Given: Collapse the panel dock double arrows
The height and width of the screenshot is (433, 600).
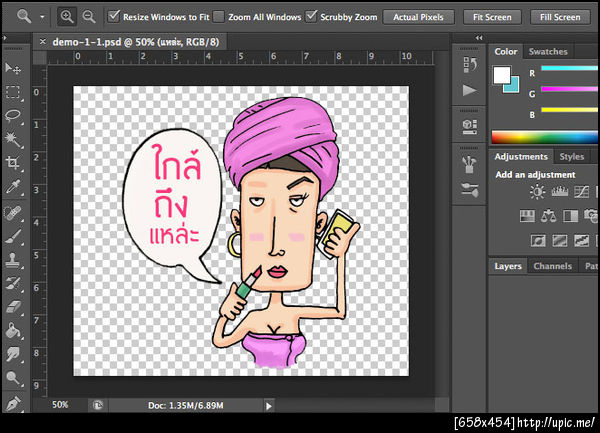Looking at the screenshot, I should (x=479, y=37).
